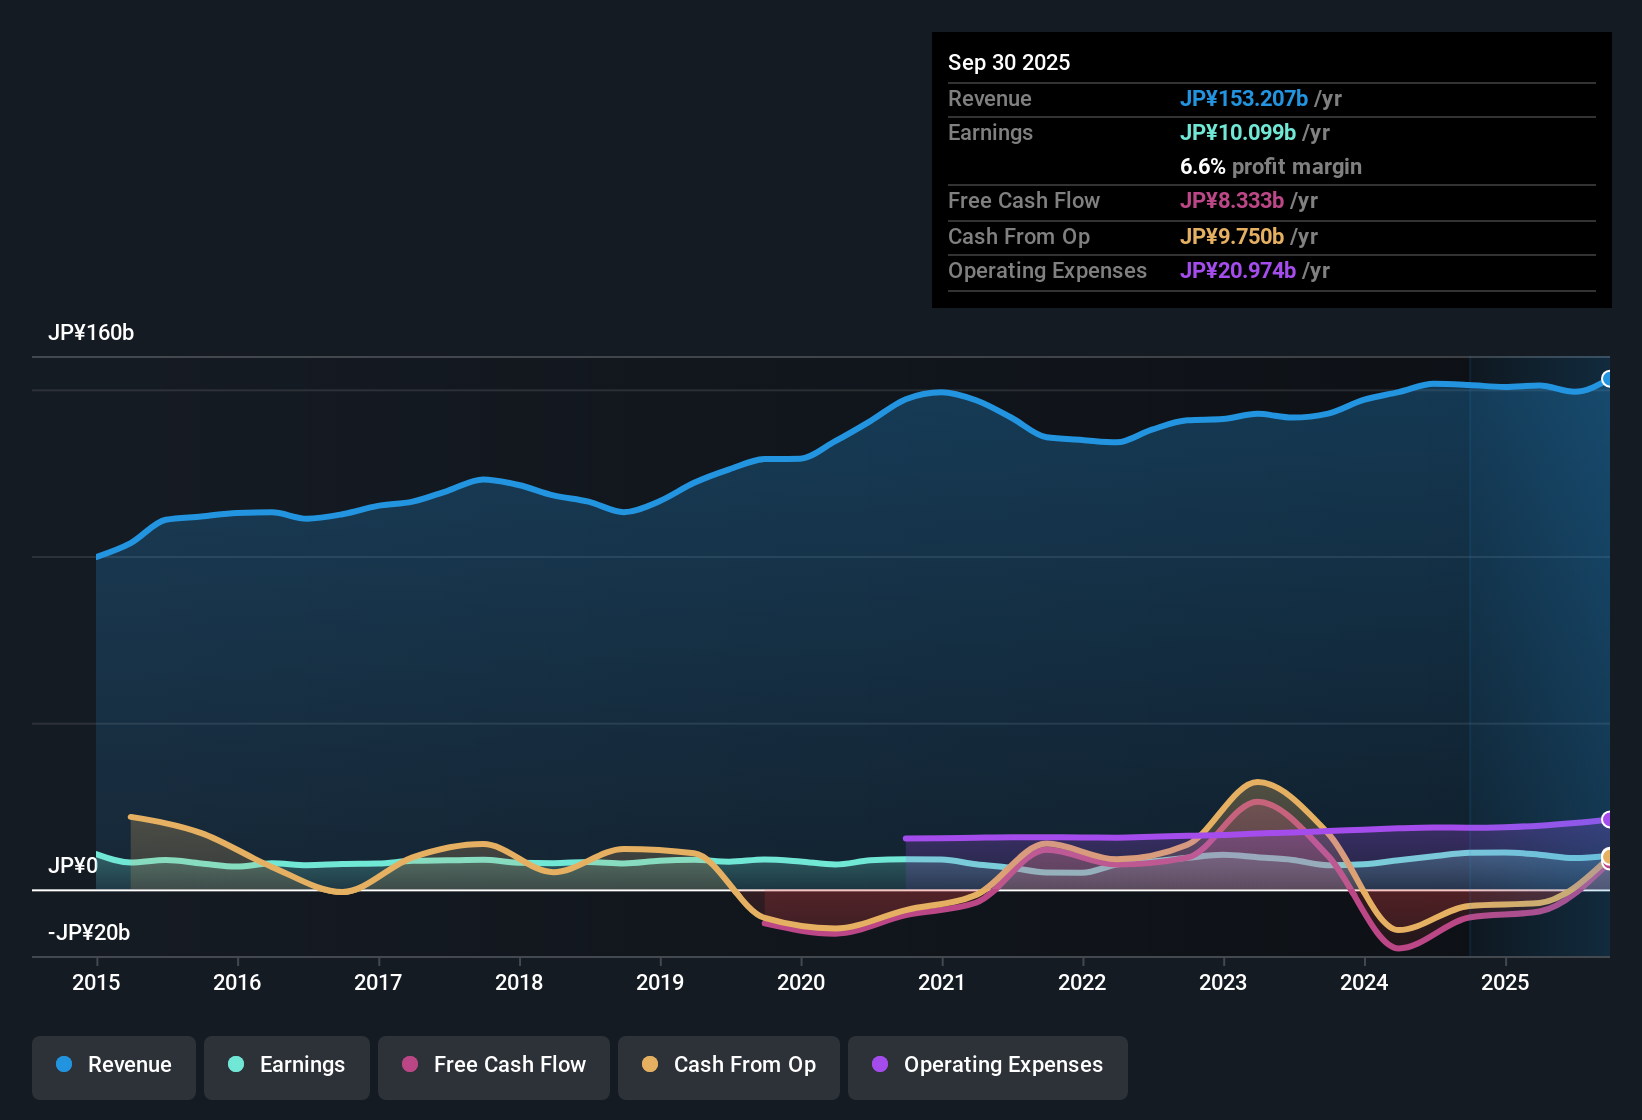Click the Sep 30 2025 tooltip header
The height and width of the screenshot is (1120, 1642).
click(1009, 62)
